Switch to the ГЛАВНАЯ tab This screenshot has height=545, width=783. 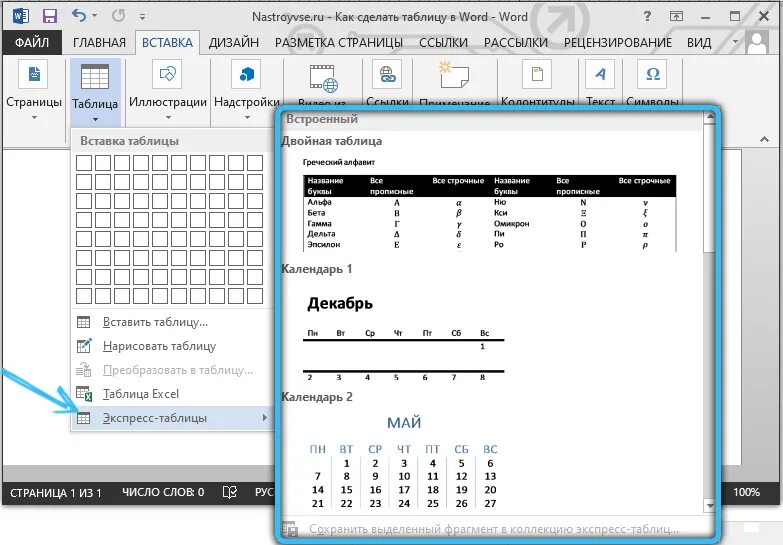pos(99,43)
